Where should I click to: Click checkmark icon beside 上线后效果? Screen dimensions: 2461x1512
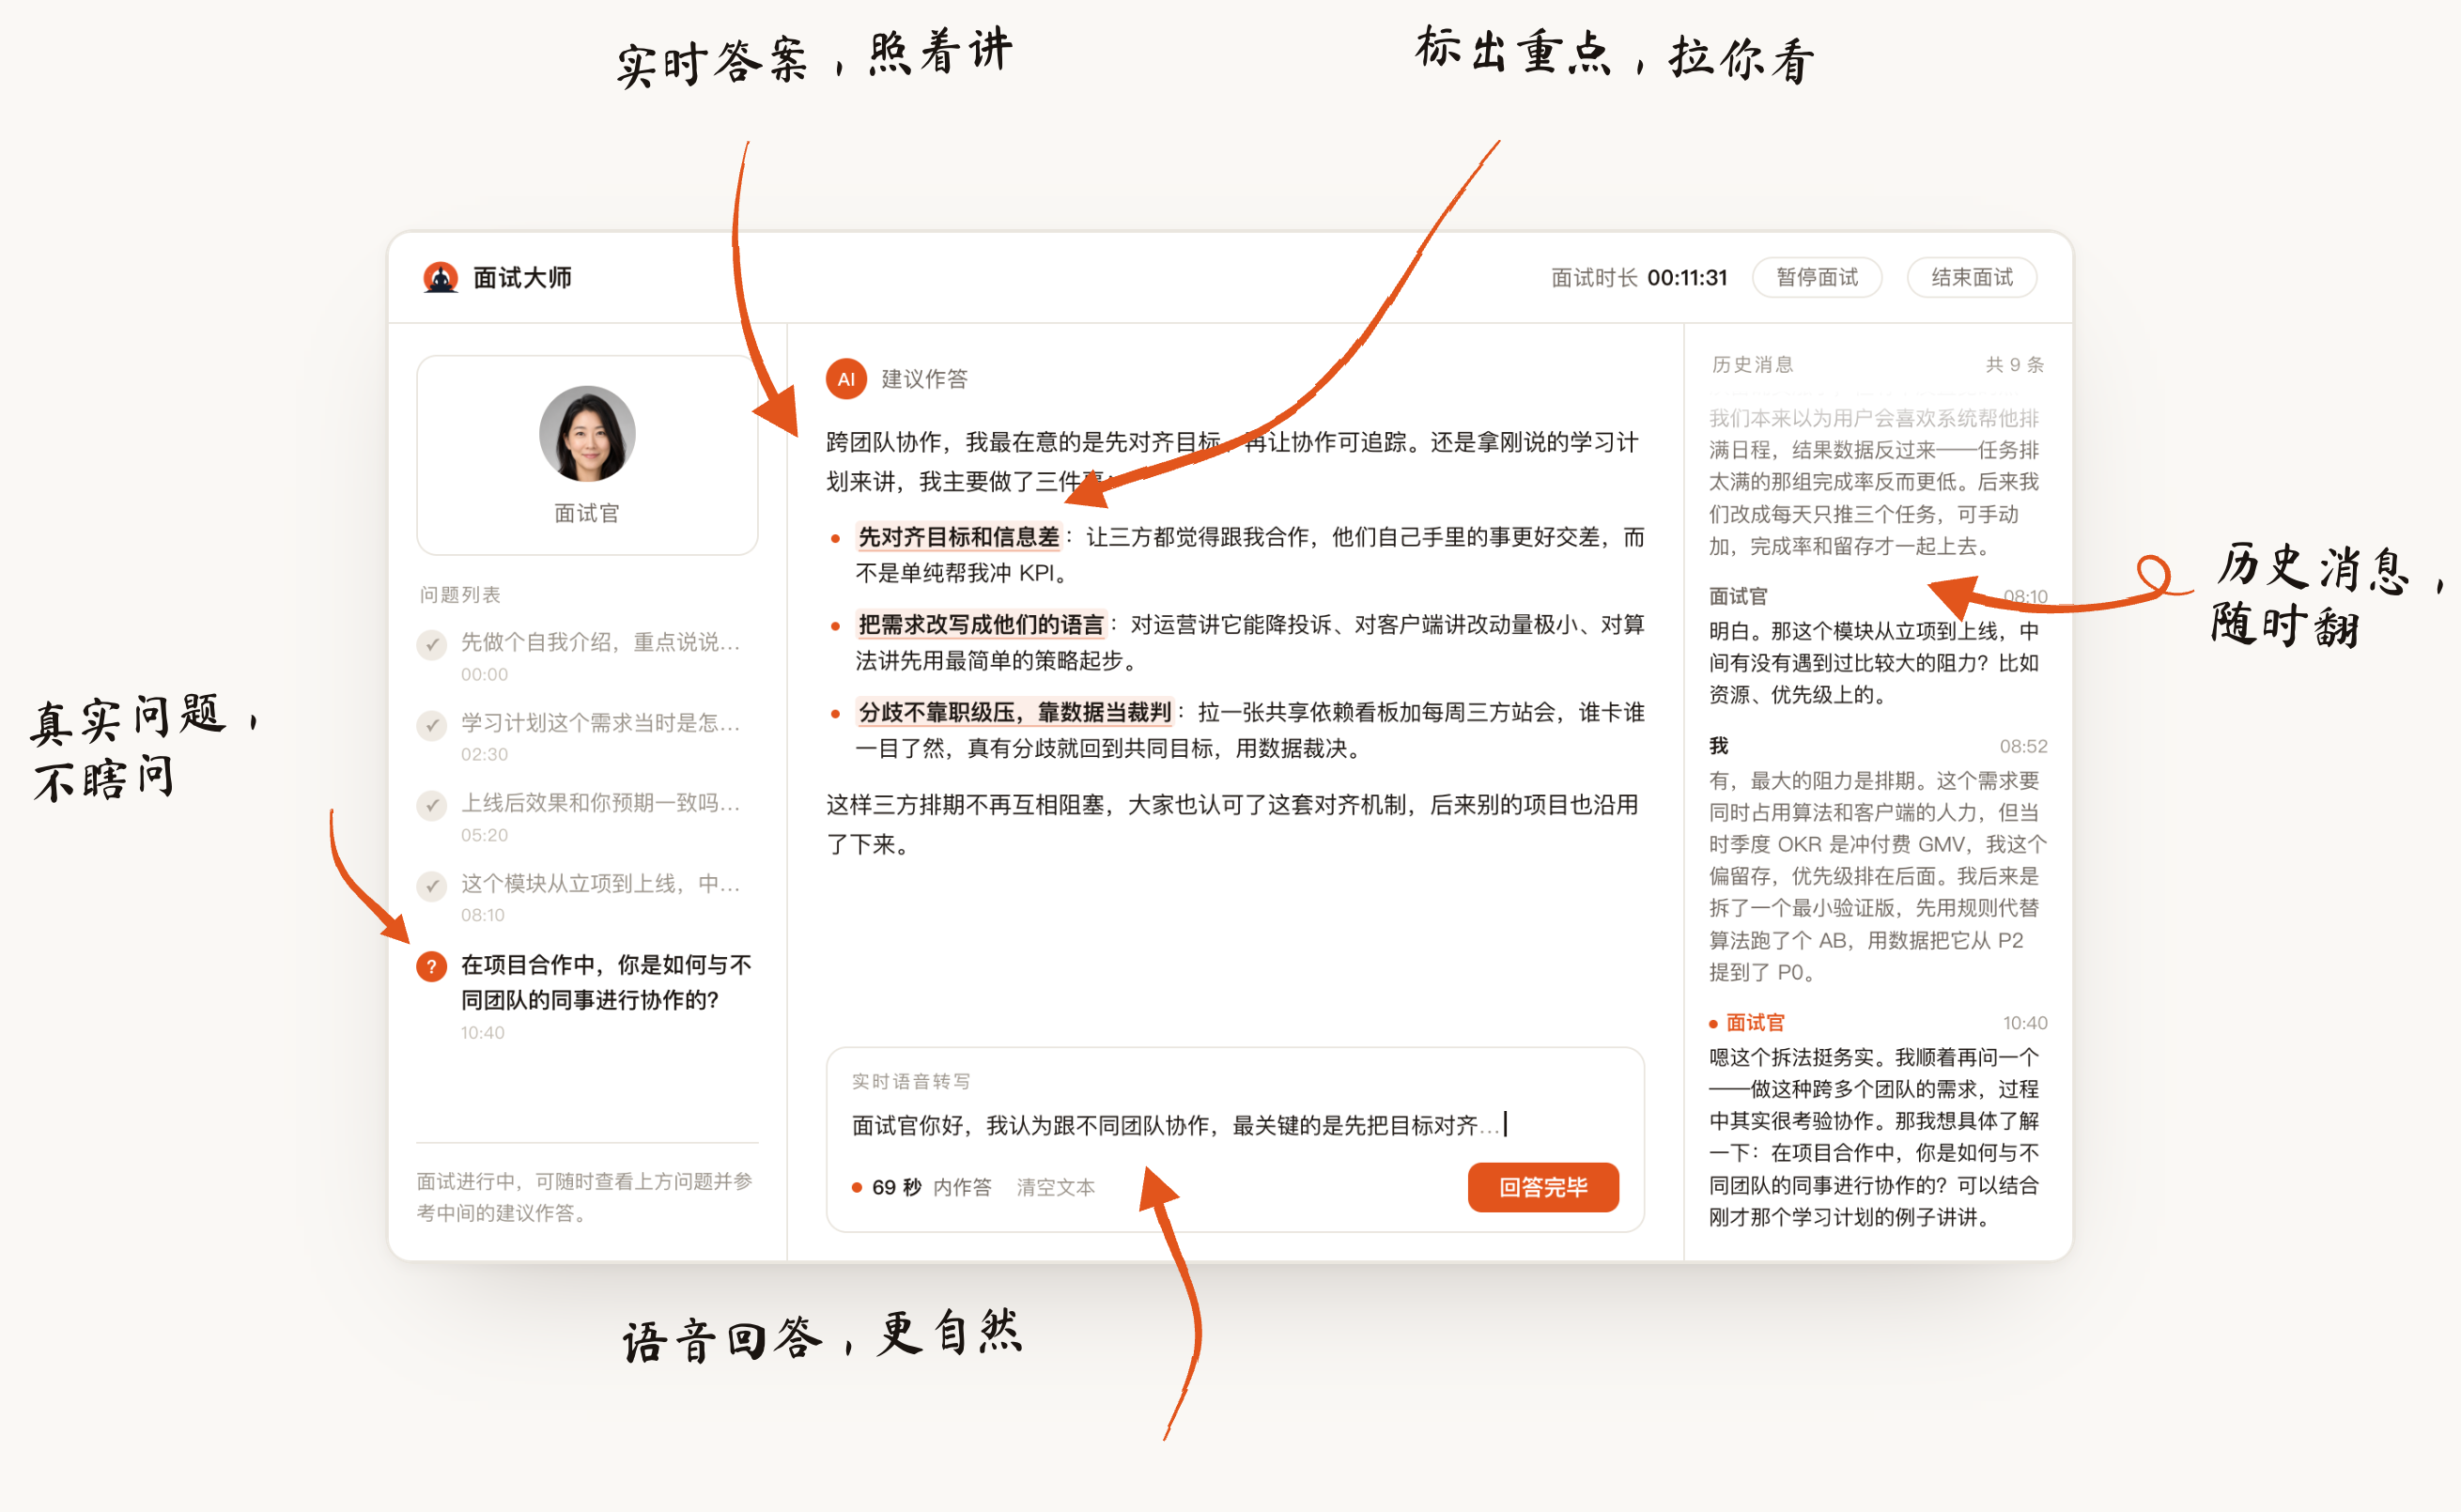432,805
